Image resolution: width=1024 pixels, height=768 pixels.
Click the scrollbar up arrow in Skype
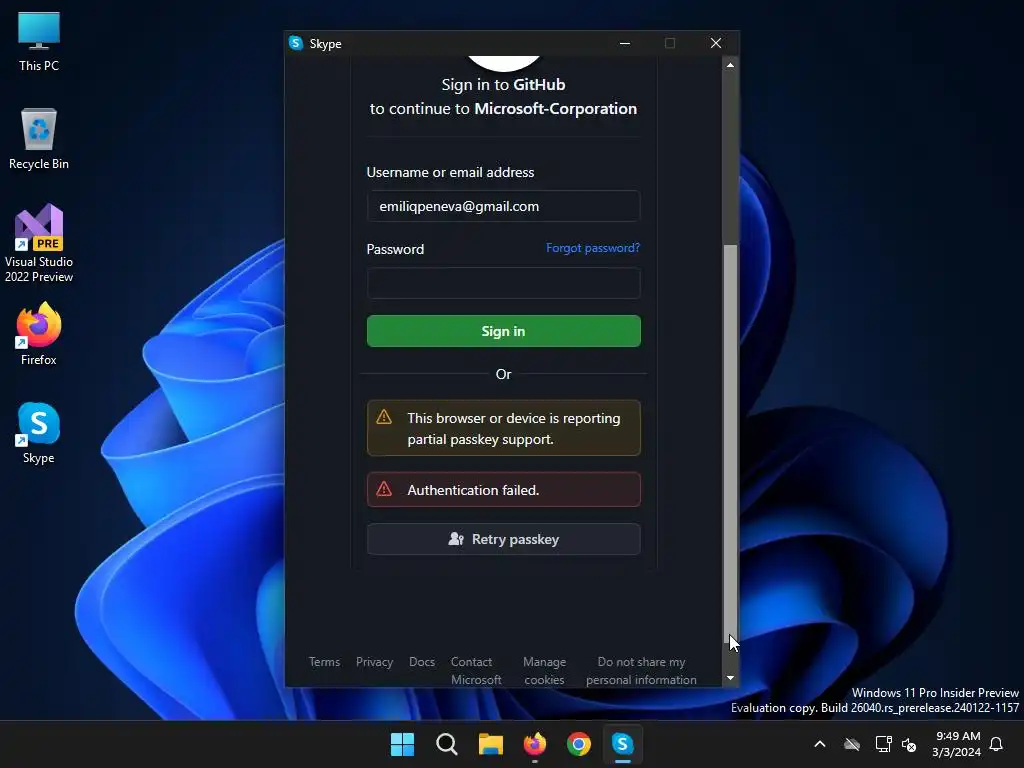pyautogui.click(x=730, y=65)
